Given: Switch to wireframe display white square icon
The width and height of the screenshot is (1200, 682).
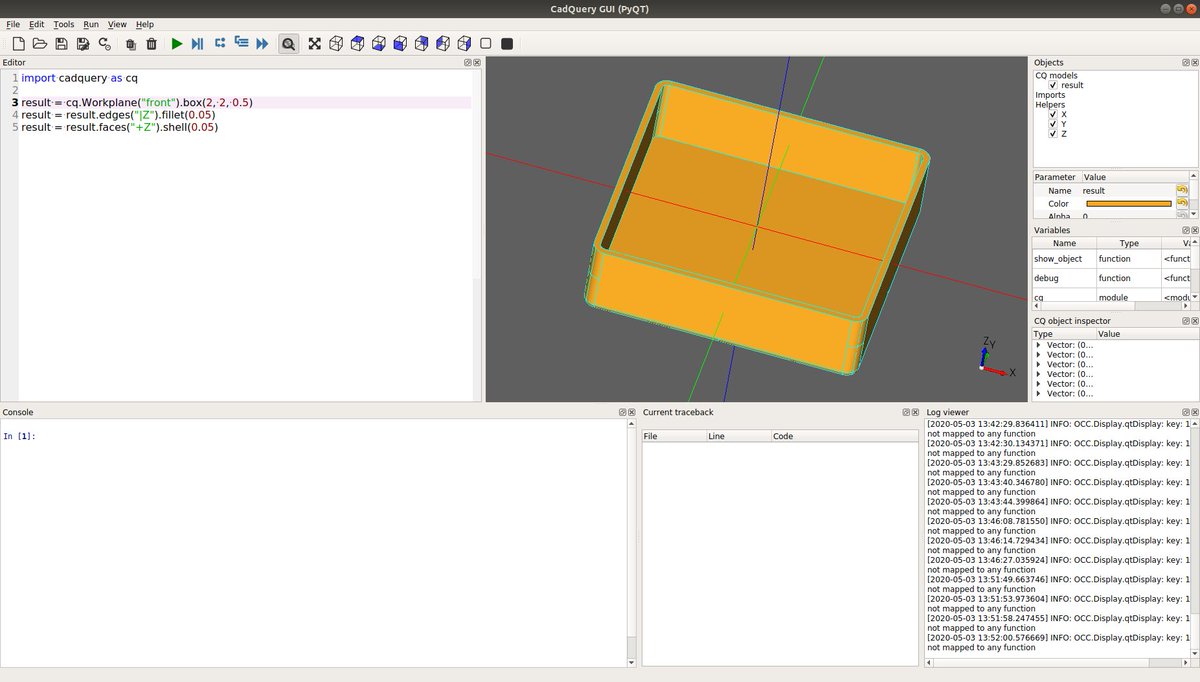Looking at the screenshot, I should 486,44.
